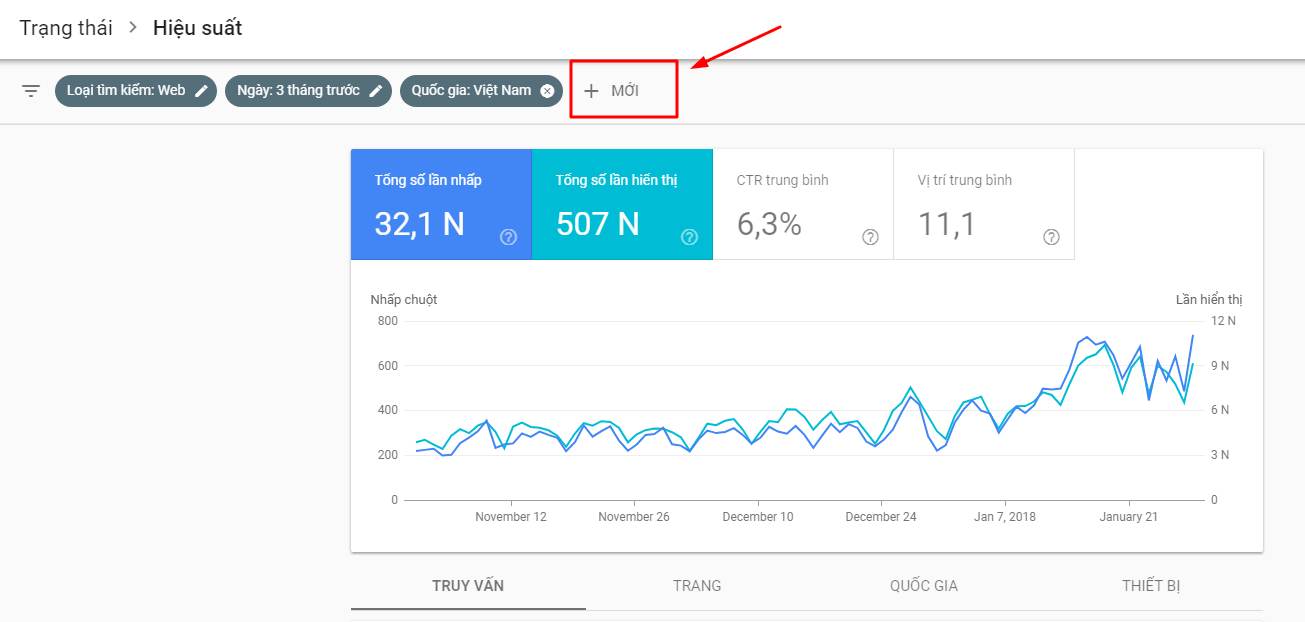Screen dimensions: 1305x622
Task: Switch to the TRANG tab
Action: point(697,586)
